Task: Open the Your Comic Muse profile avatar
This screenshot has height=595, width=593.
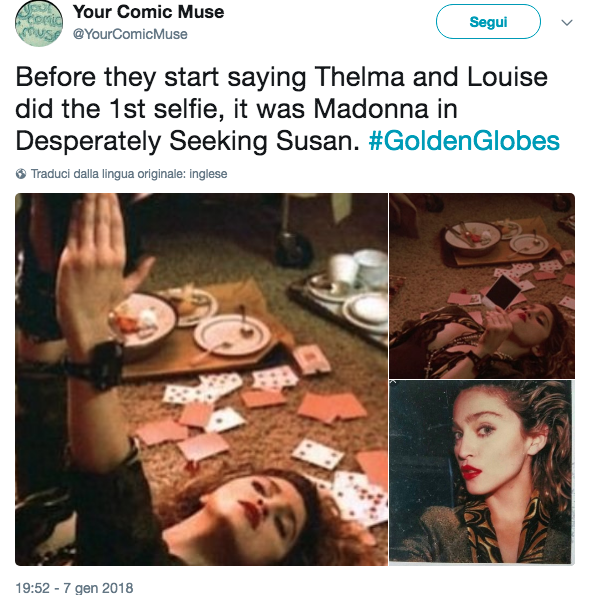Action: coord(39,23)
